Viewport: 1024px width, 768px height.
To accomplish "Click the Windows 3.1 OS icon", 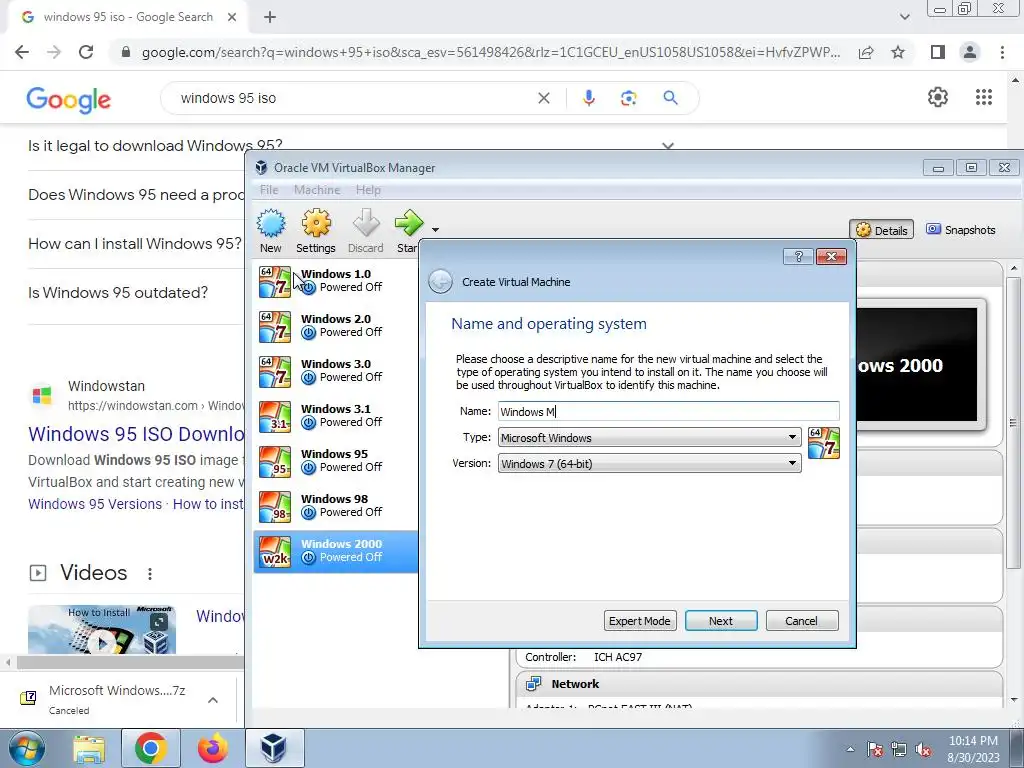I will click(275, 417).
